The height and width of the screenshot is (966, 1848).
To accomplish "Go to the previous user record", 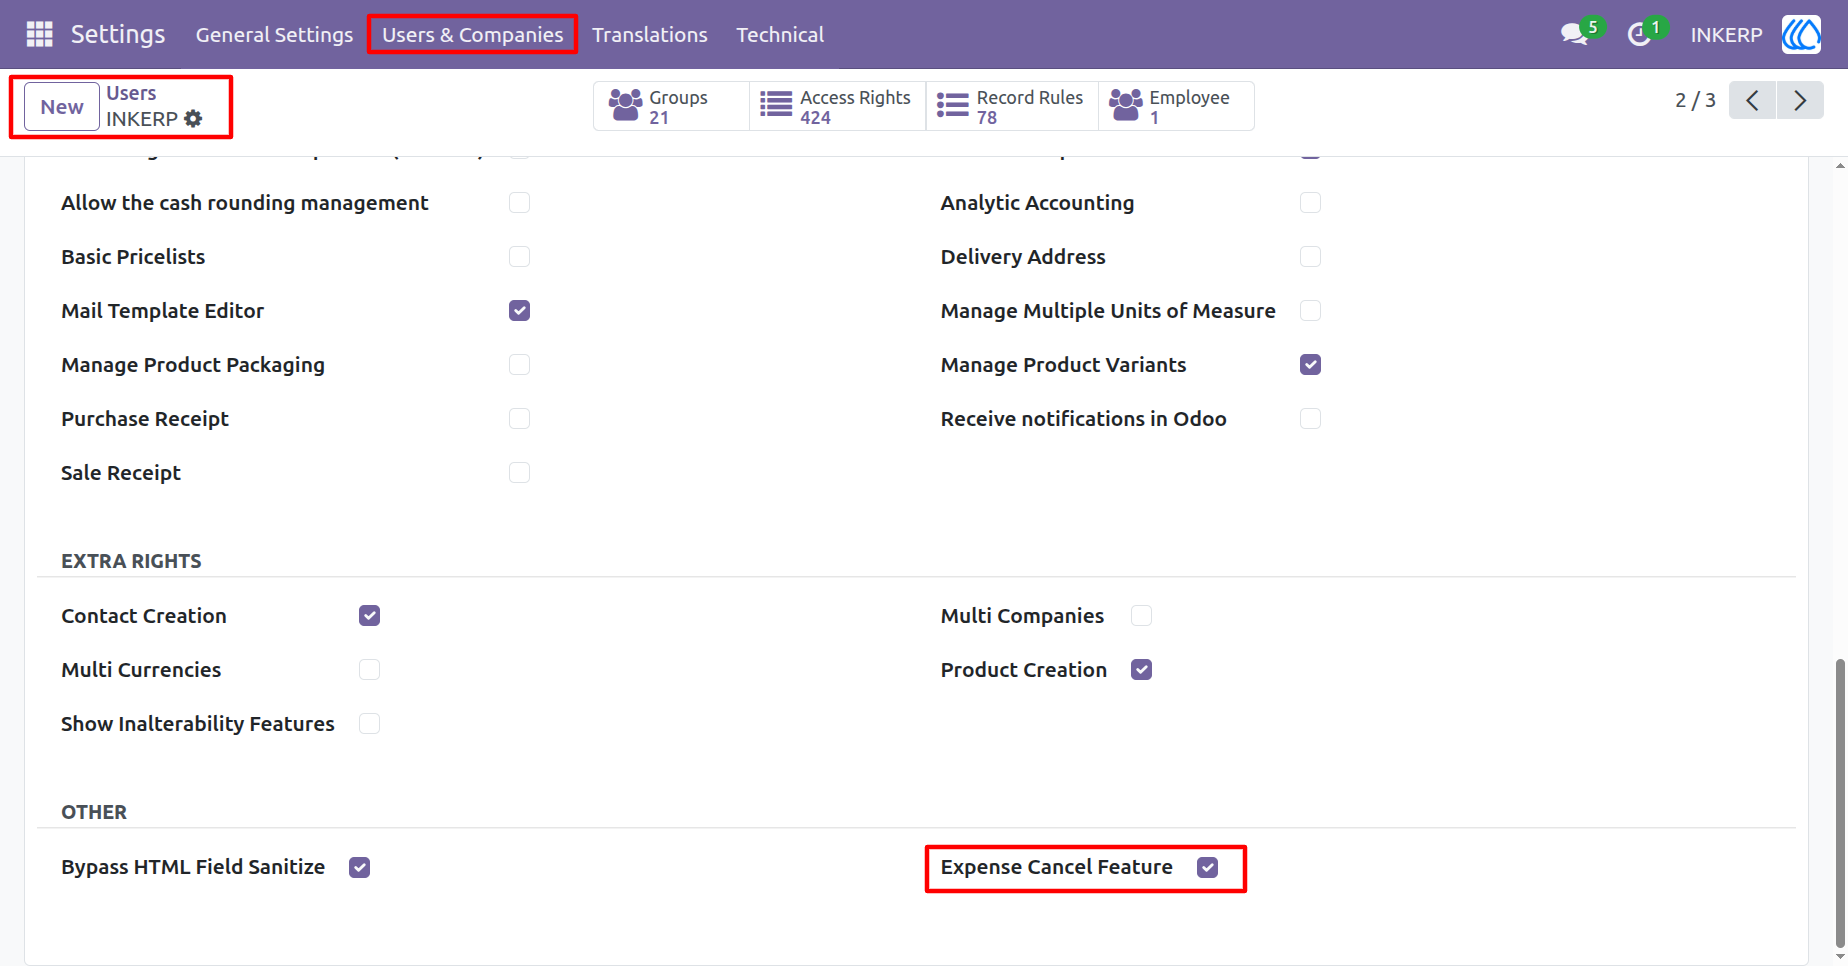I will (1752, 100).
